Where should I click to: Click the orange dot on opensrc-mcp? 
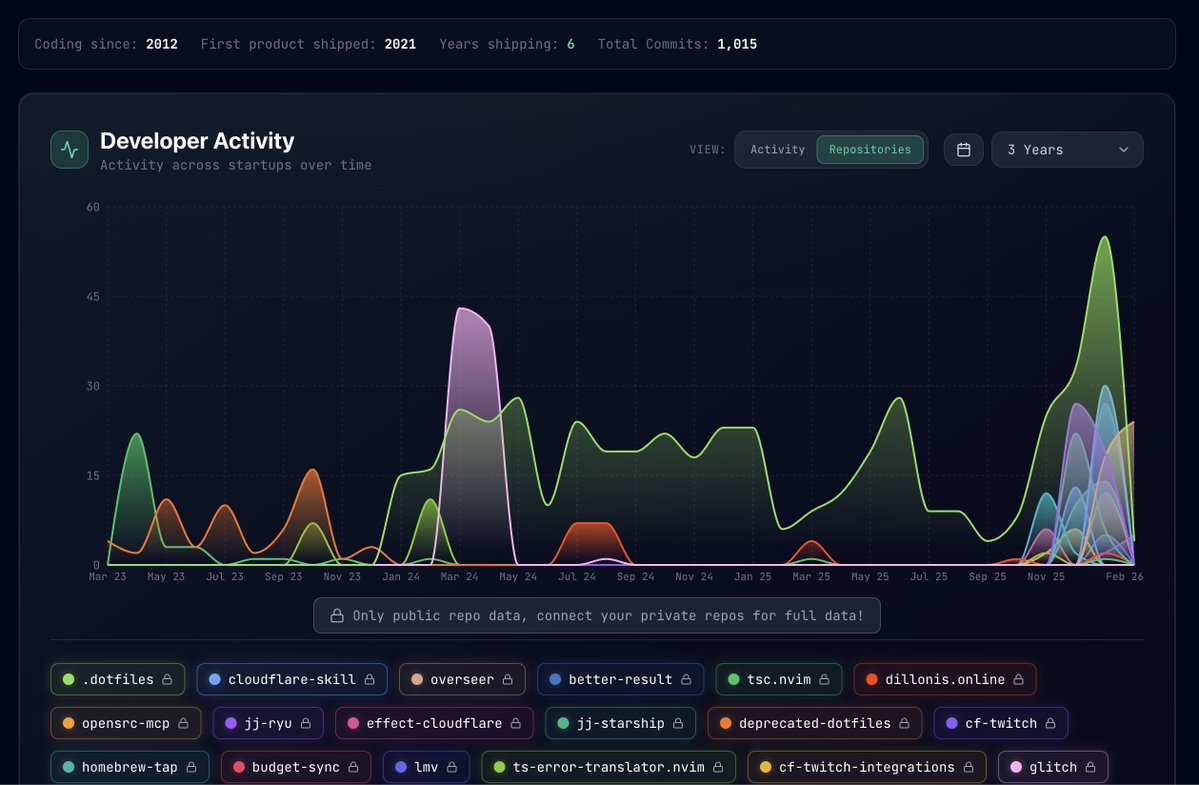tap(69, 723)
